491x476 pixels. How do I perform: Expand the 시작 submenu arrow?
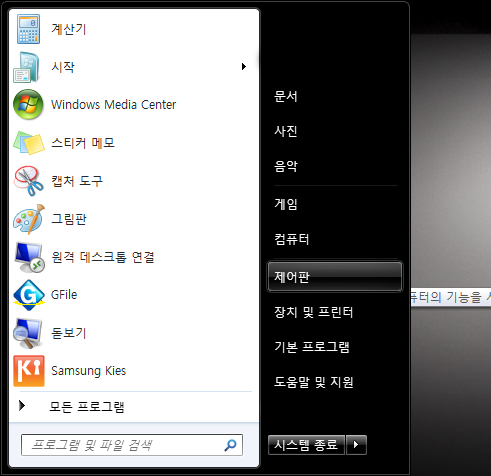pos(244,67)
